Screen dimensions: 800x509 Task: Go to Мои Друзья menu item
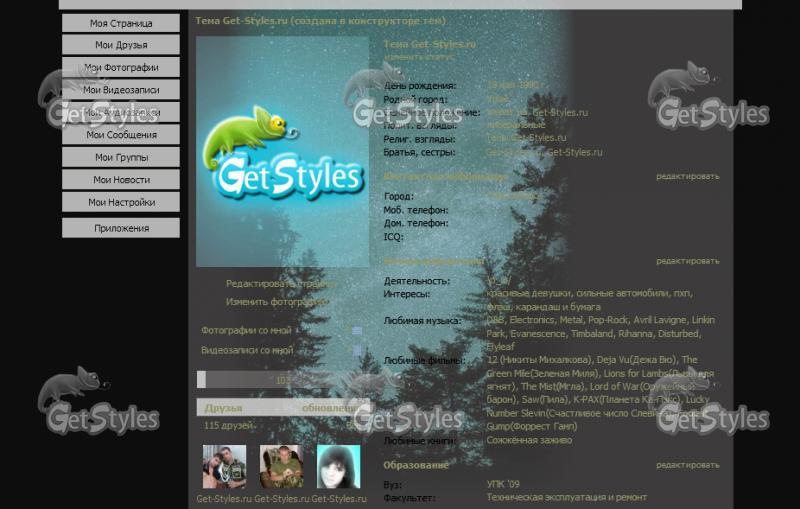[121, 45]
